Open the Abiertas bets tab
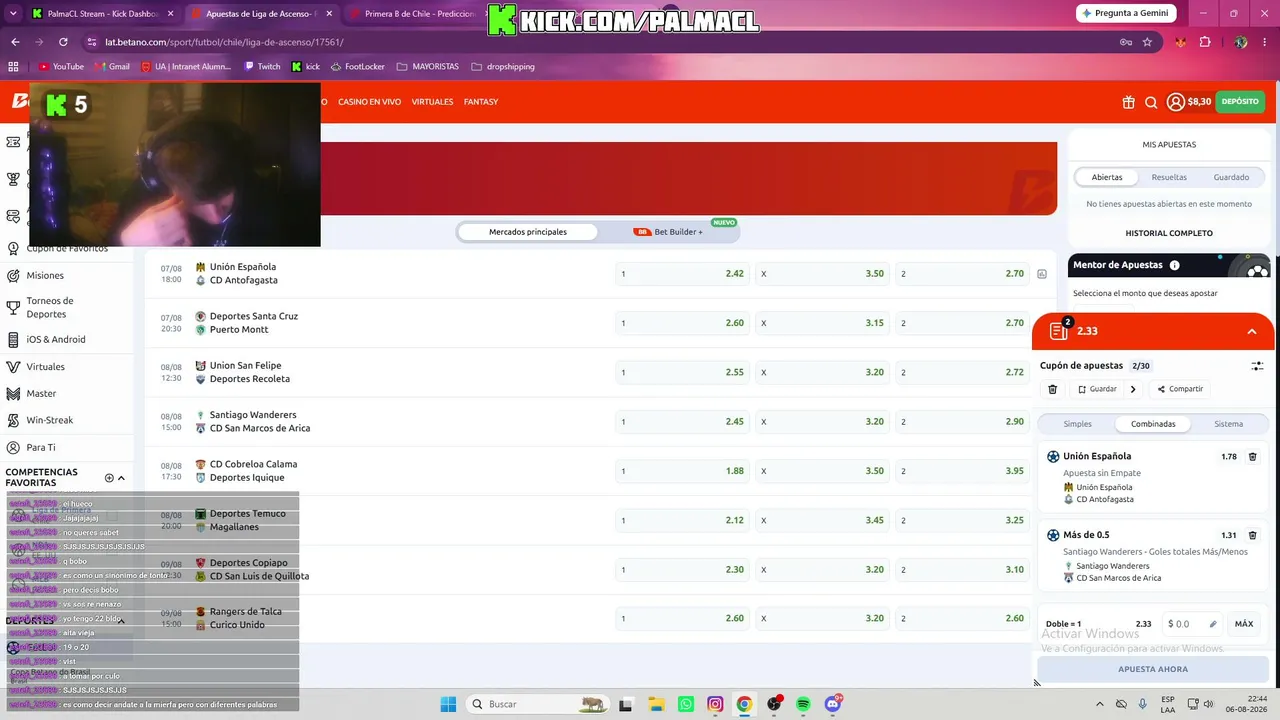The width and height of the screenshot is (1280, 720). point(1107,177)
